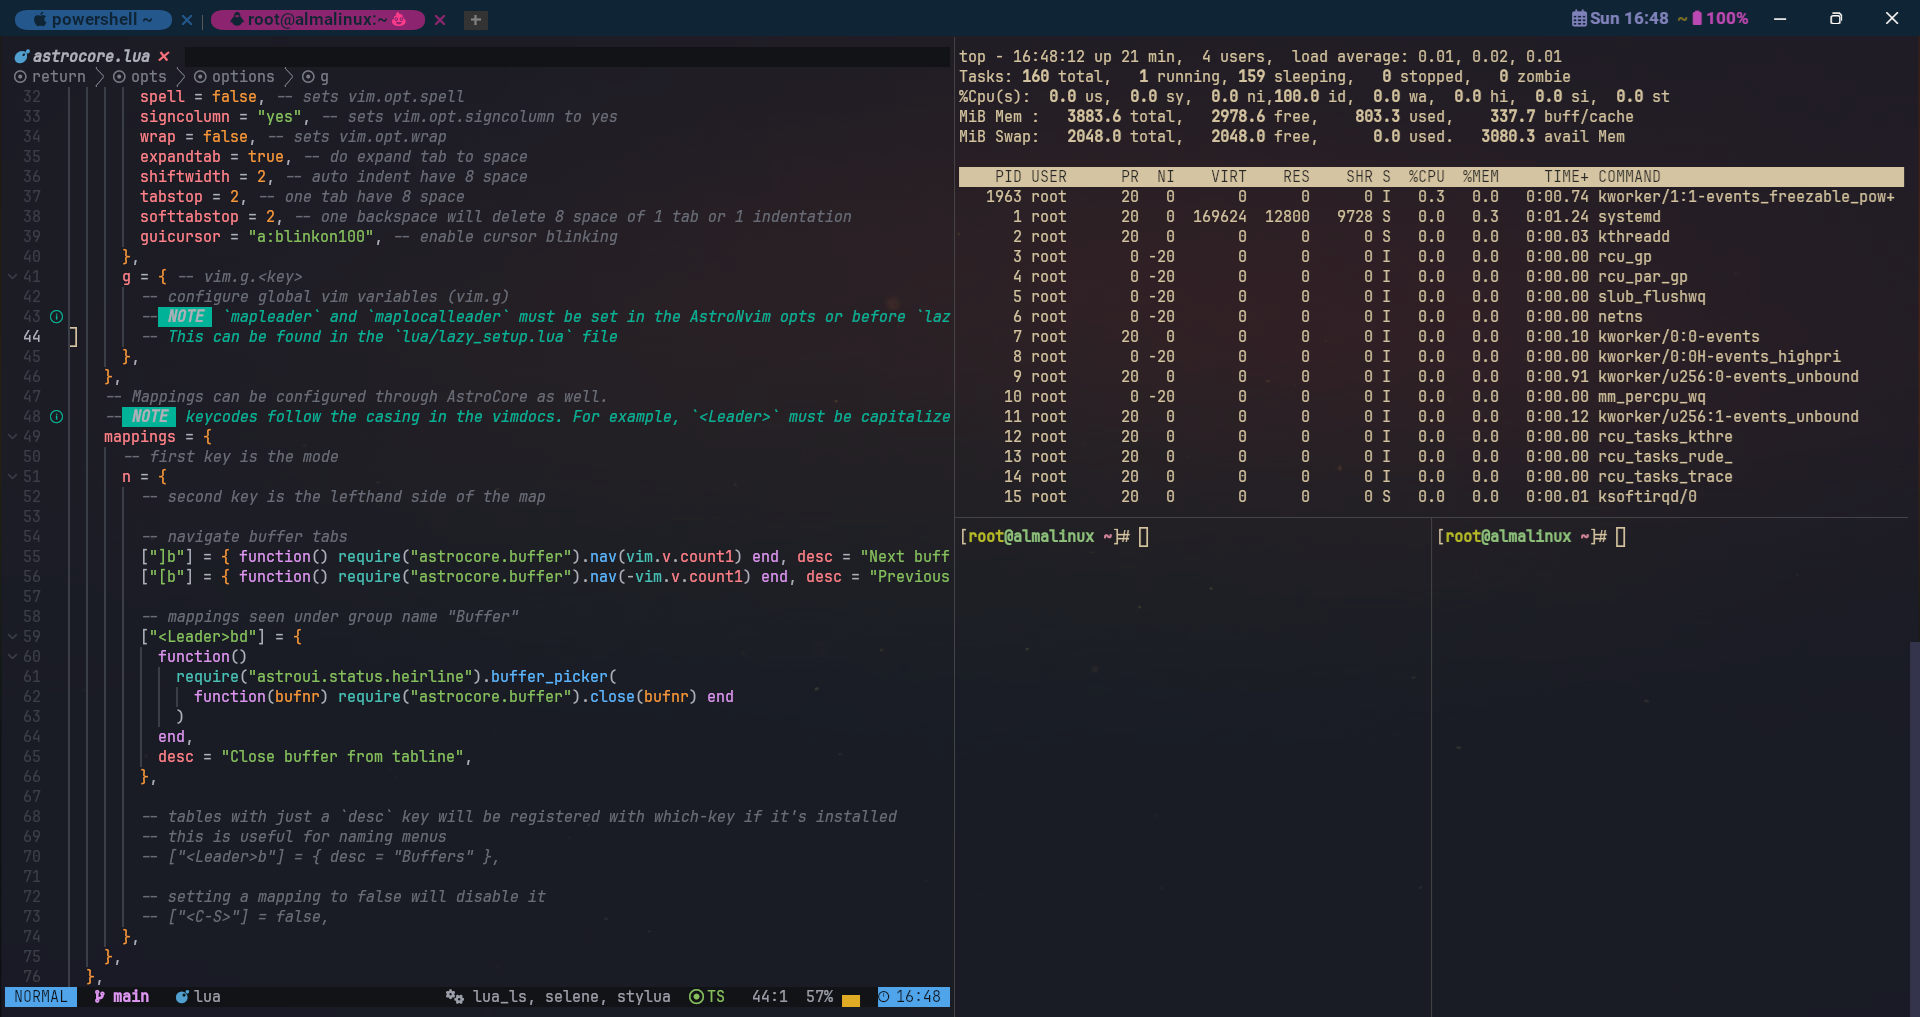Click the NORMAL mode indicator
Image resolution: width=1920 pixels, height=1017 pixels.
(x=41, y=996)
